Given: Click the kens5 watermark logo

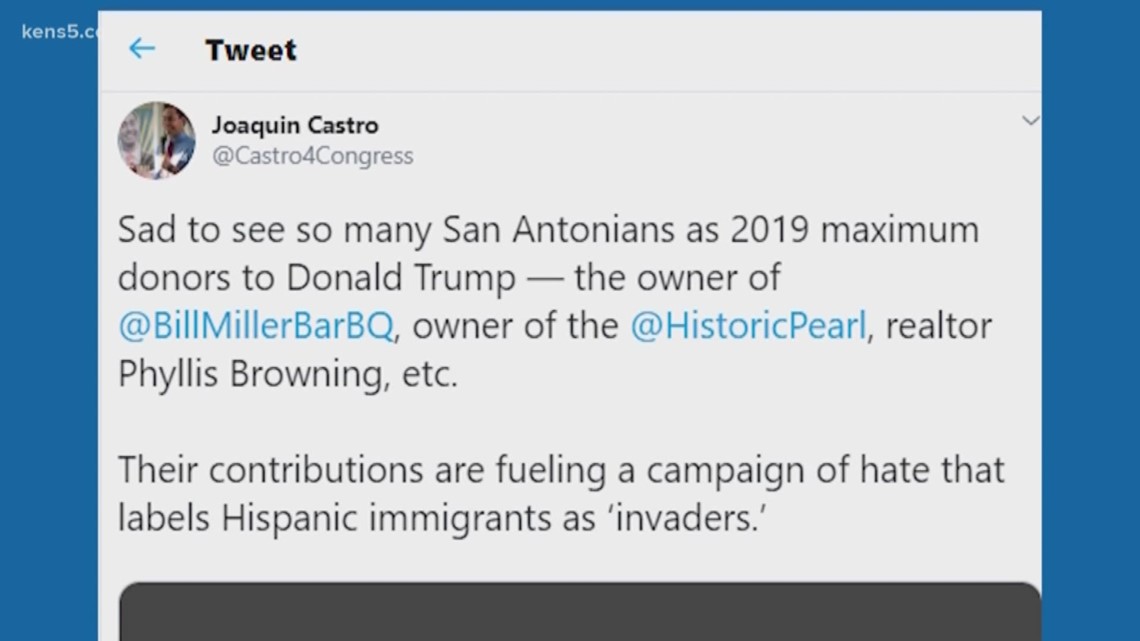Looking at the screenshot, I should coord(60,32).
